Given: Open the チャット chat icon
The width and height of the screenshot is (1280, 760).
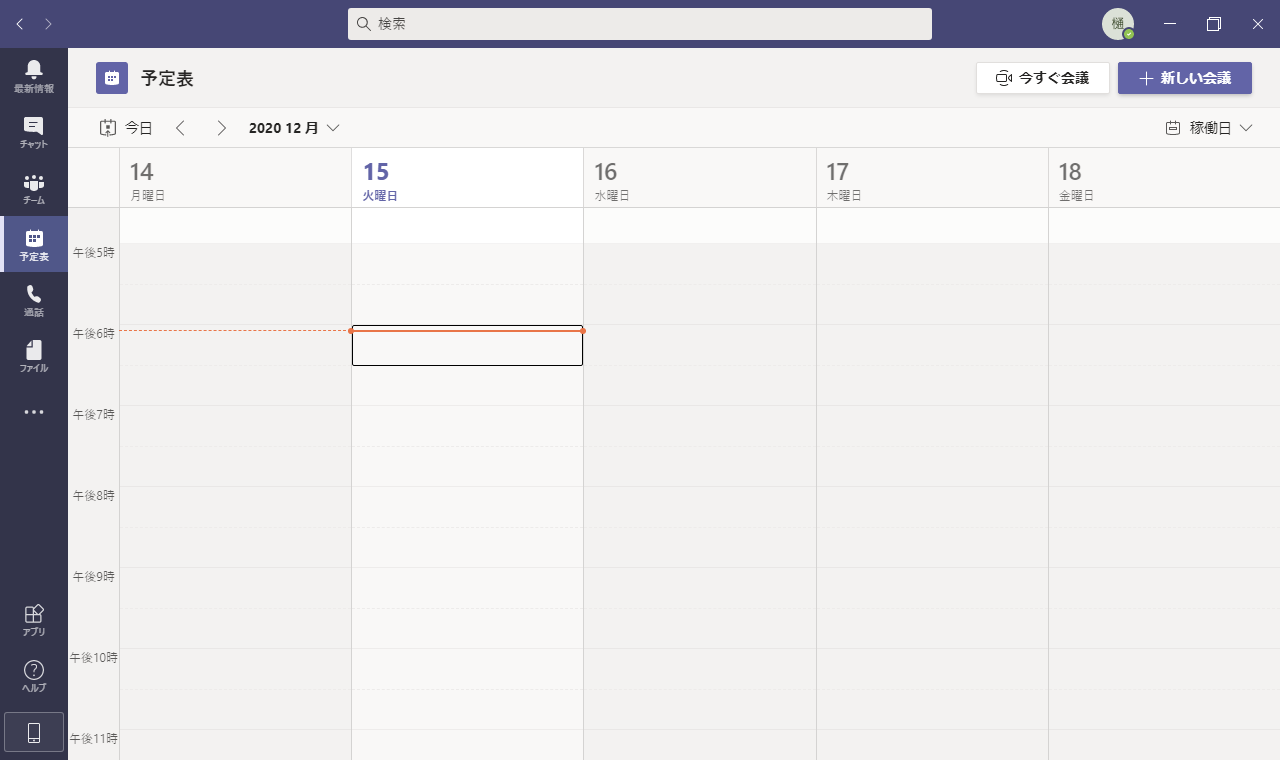Looking at the screenshot, I should coord(34,132).
